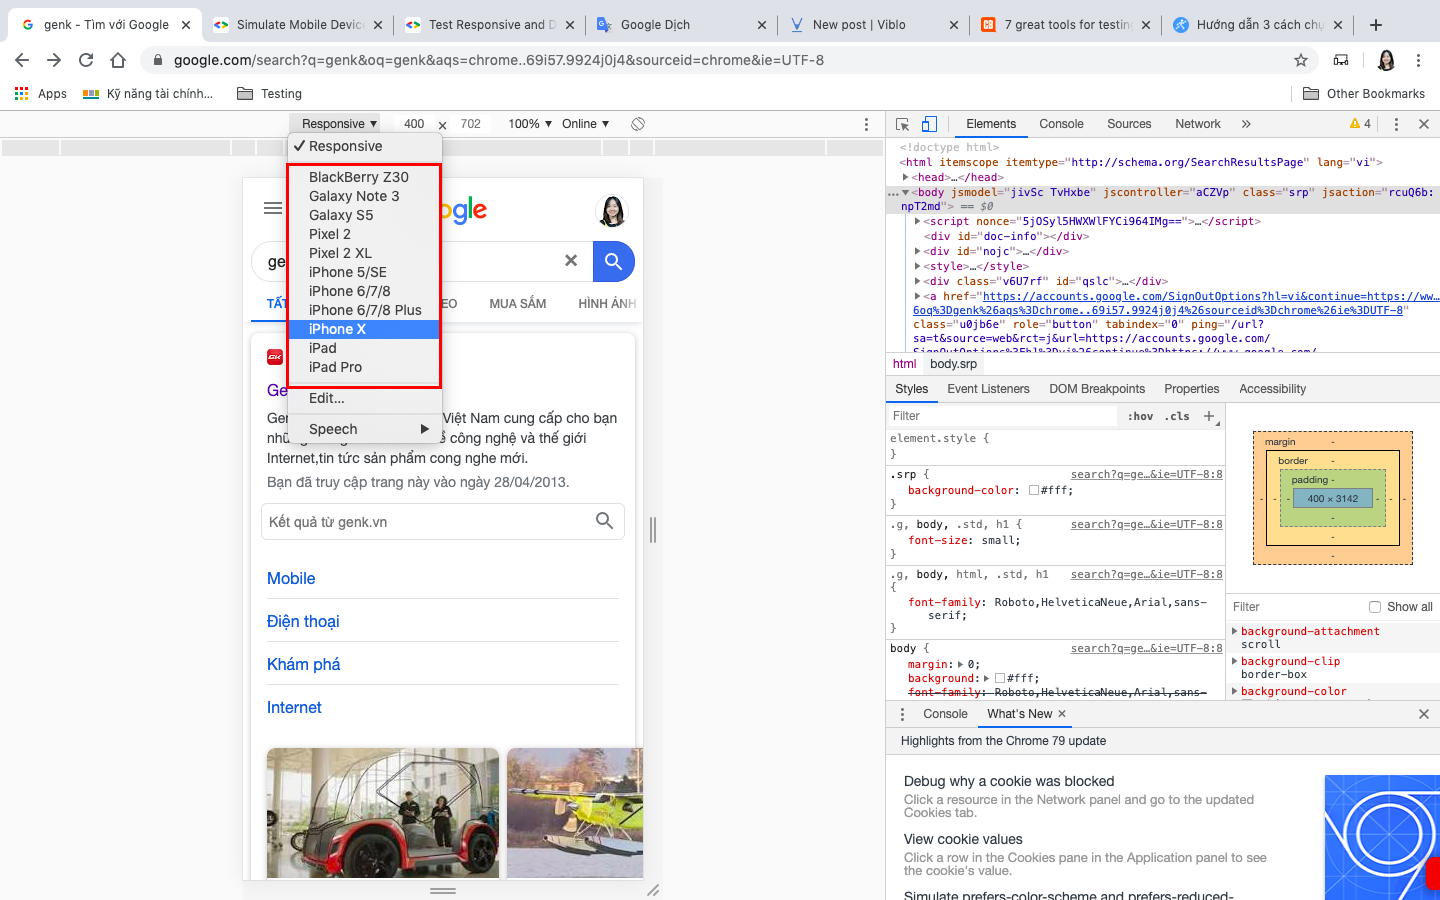Toggle the device toolbar icon in DevTools

click(x=929, y=124)
